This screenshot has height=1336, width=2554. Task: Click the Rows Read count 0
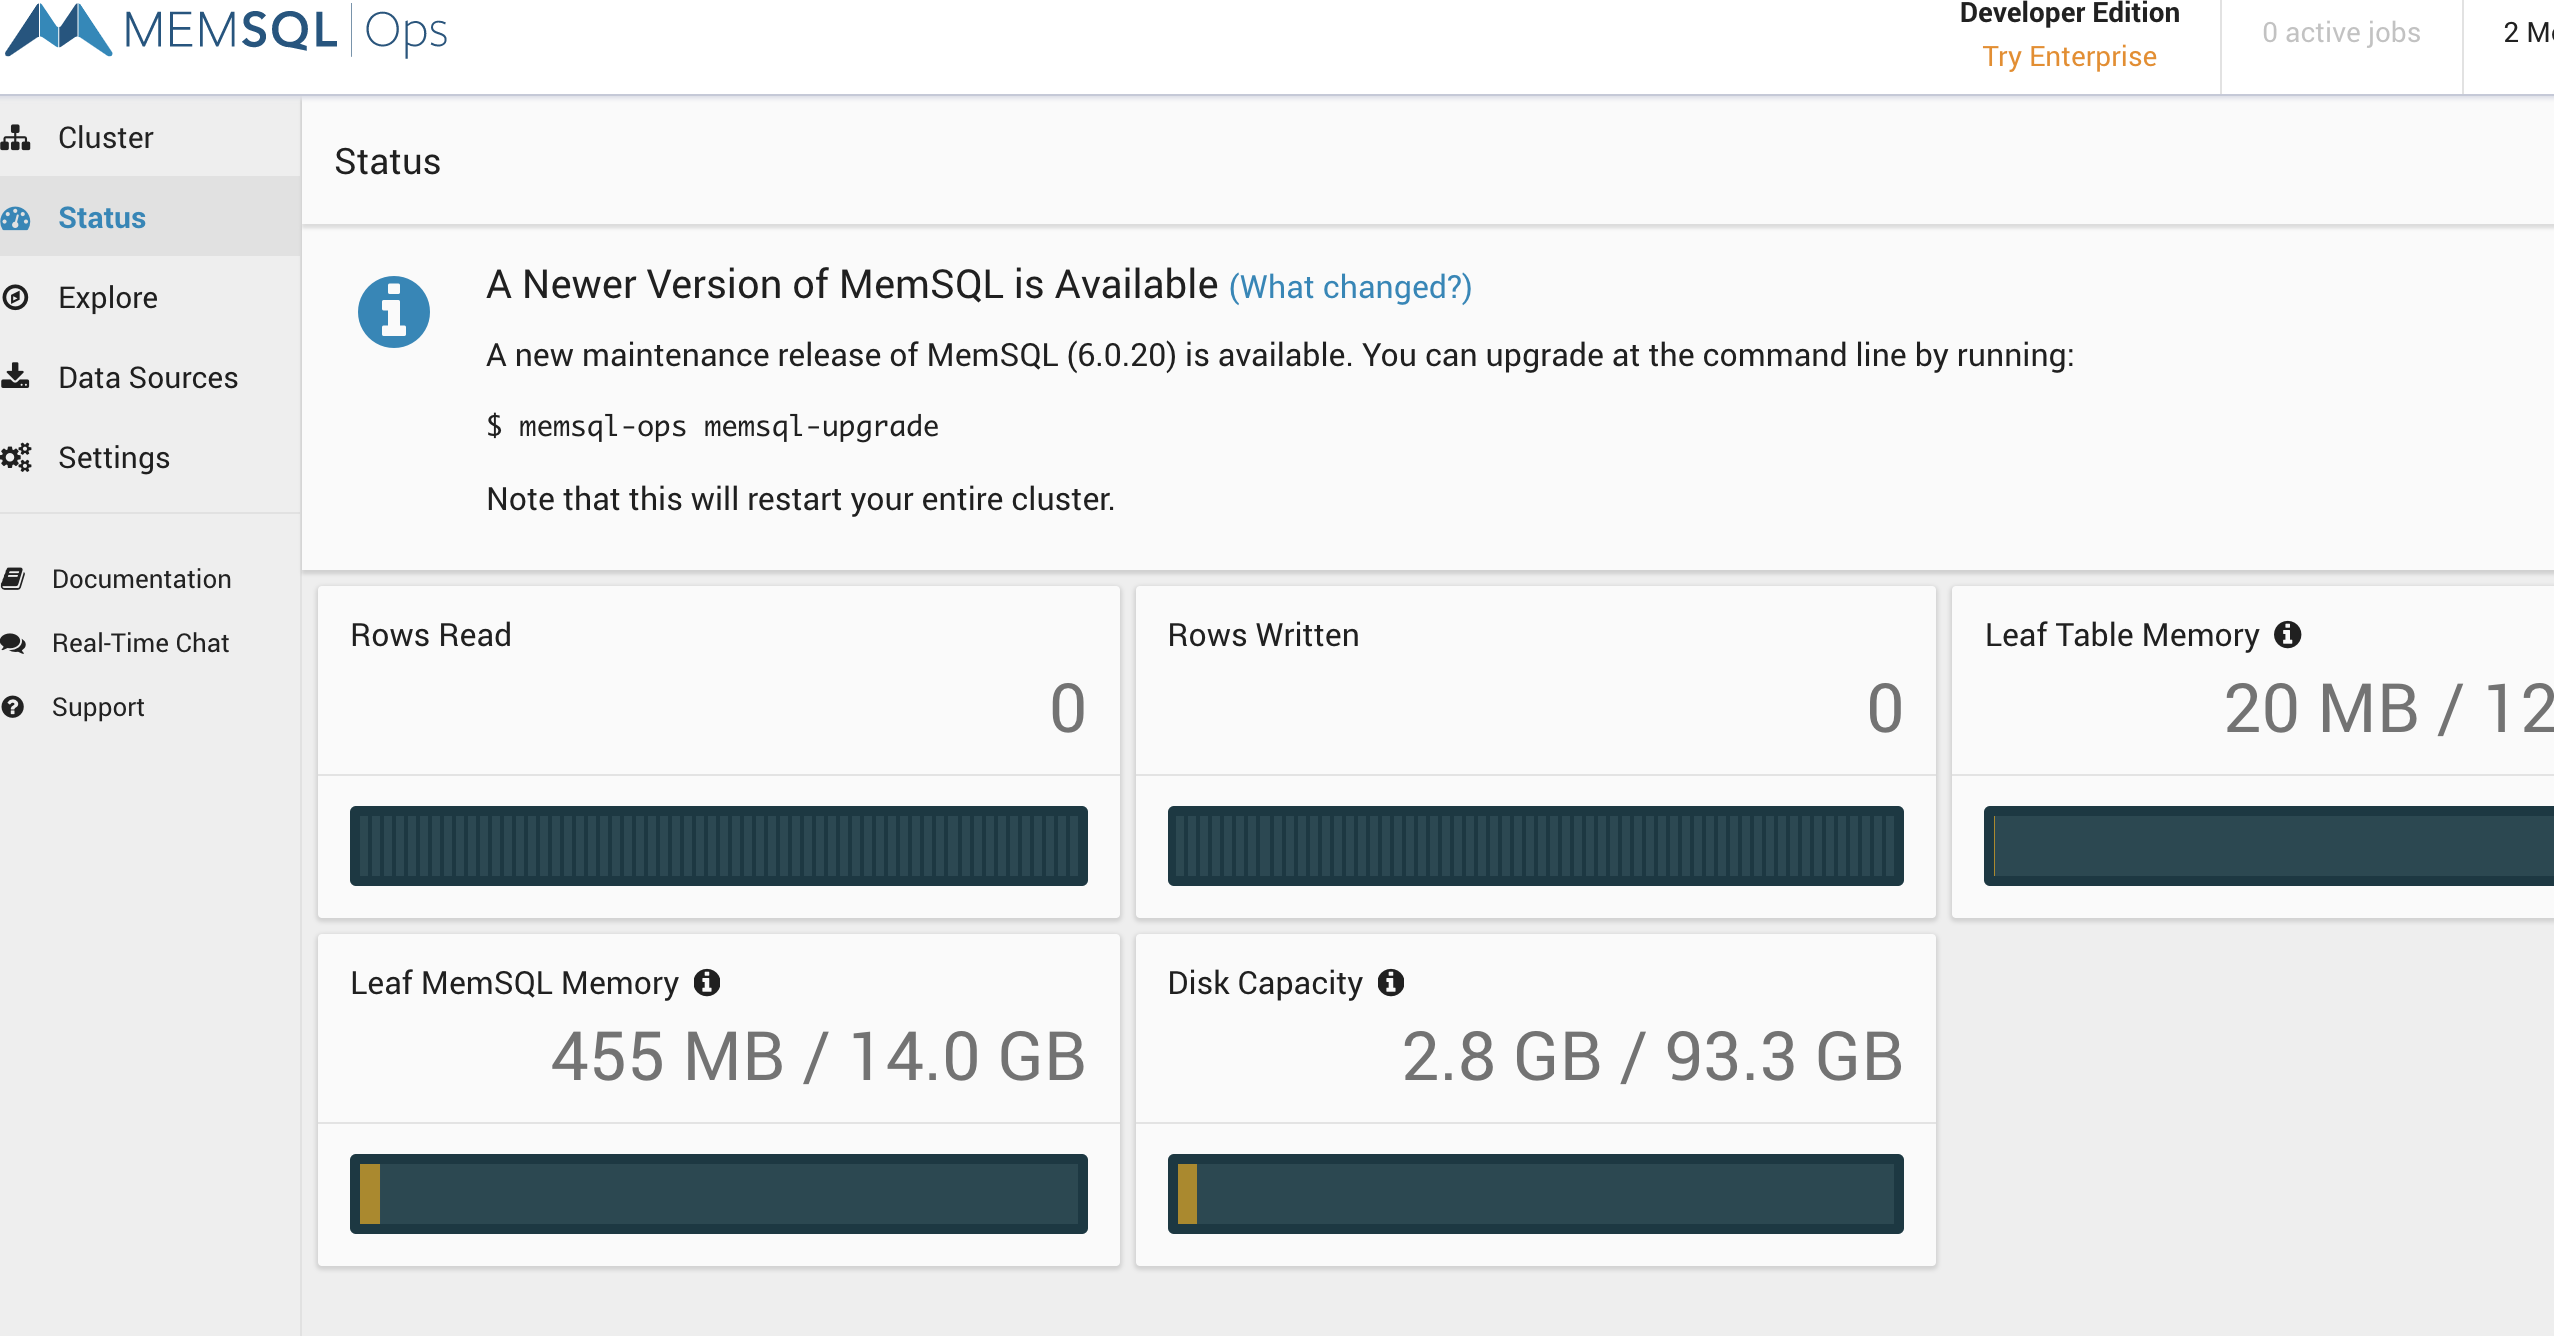click(x=1067, y=708)
